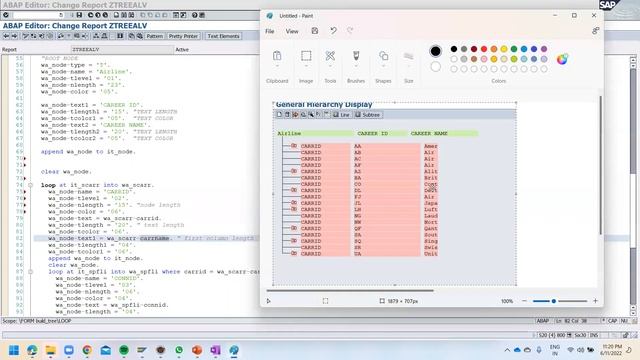Click the Share icon in Paint title area
640x360 pixels.
[x=596, y=31]
